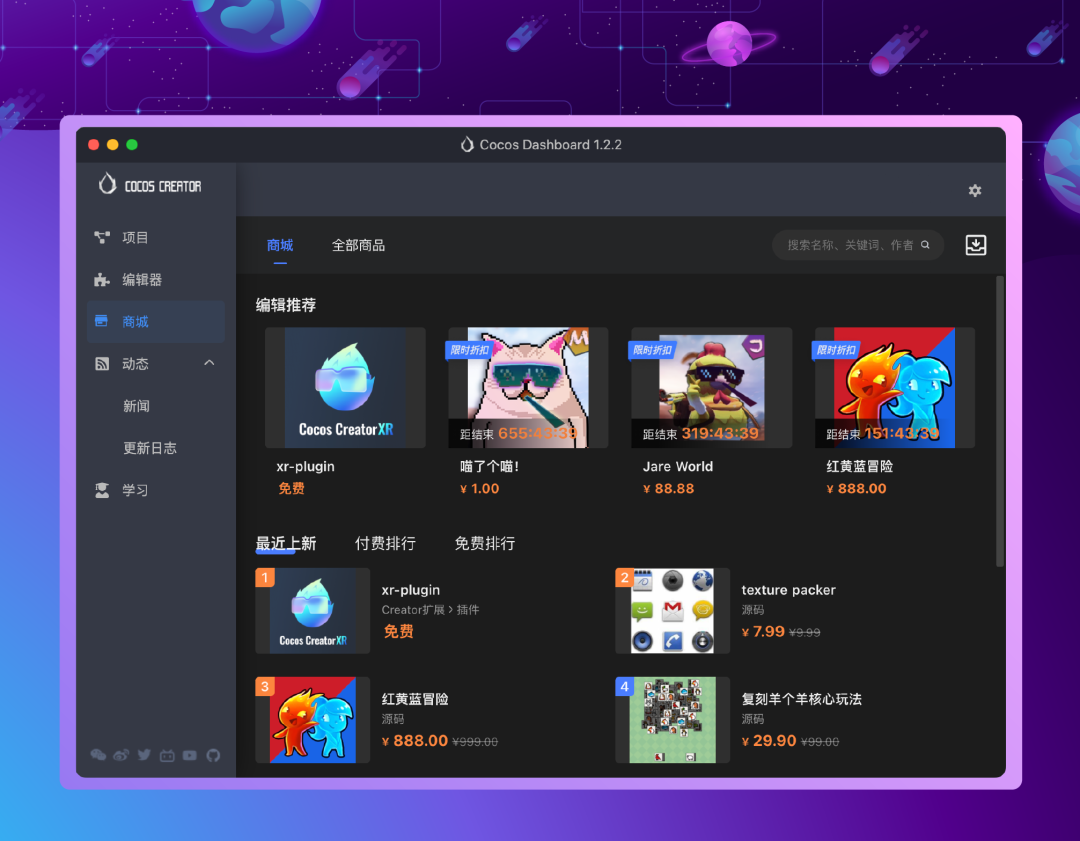The height and width of the screenshot is (841, 1080).
Task: Open the Bilibili icon link
Action: (x=167, y=755)
